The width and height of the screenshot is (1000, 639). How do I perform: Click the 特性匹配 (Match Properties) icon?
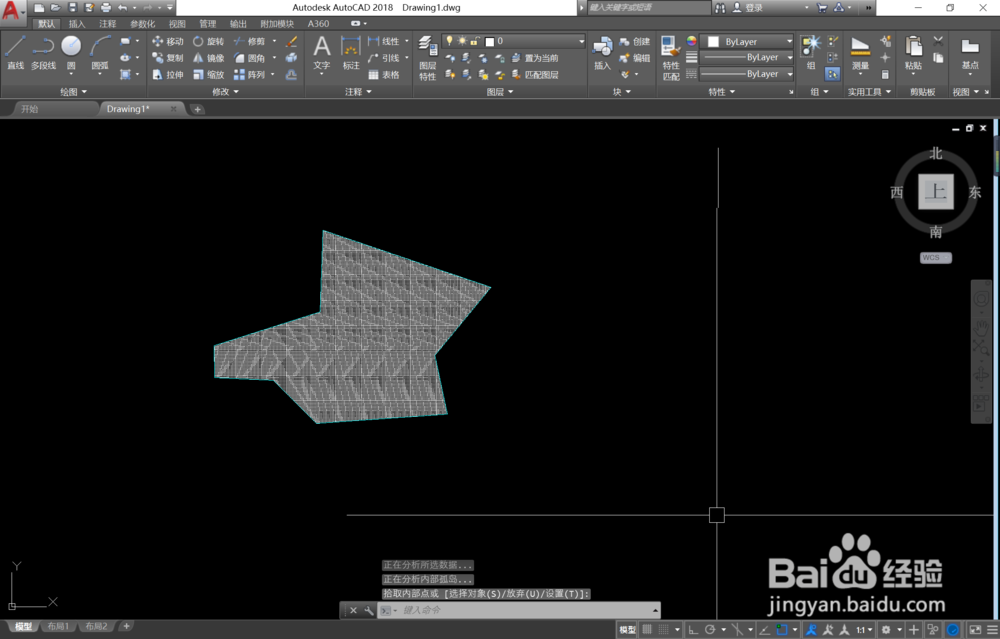click(670, 58)
